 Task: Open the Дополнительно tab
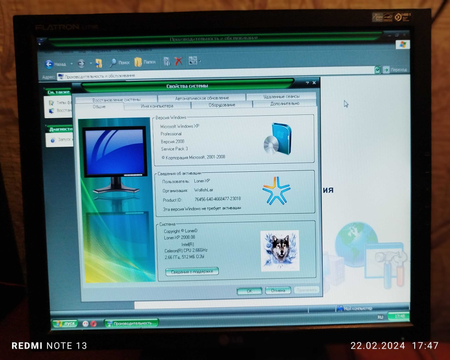[285, 104]
